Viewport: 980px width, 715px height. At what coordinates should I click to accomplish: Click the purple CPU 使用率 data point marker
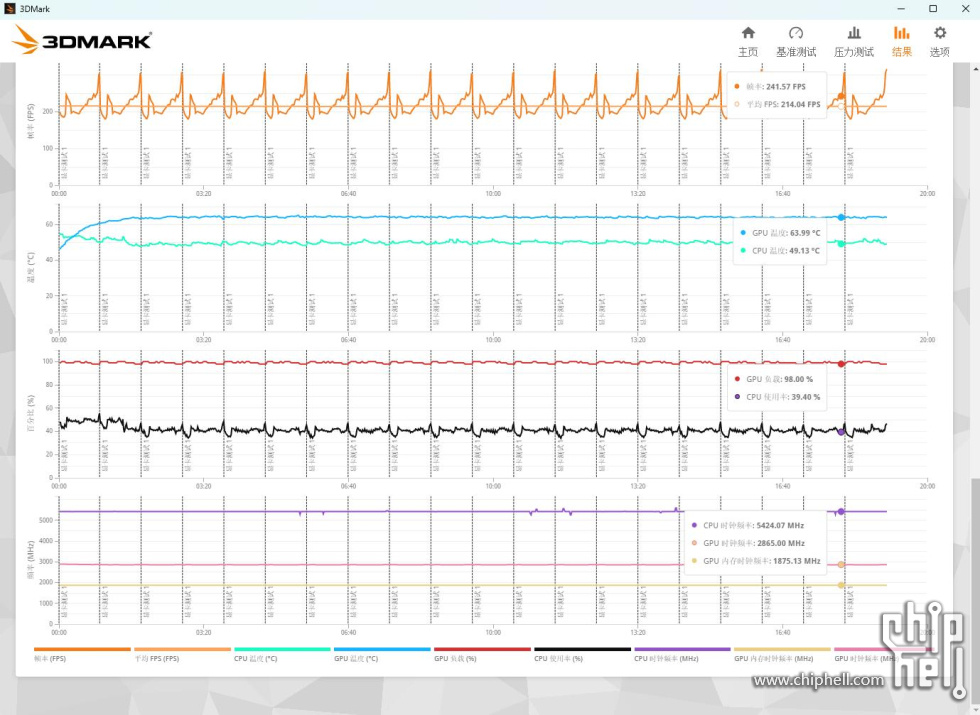841,432
